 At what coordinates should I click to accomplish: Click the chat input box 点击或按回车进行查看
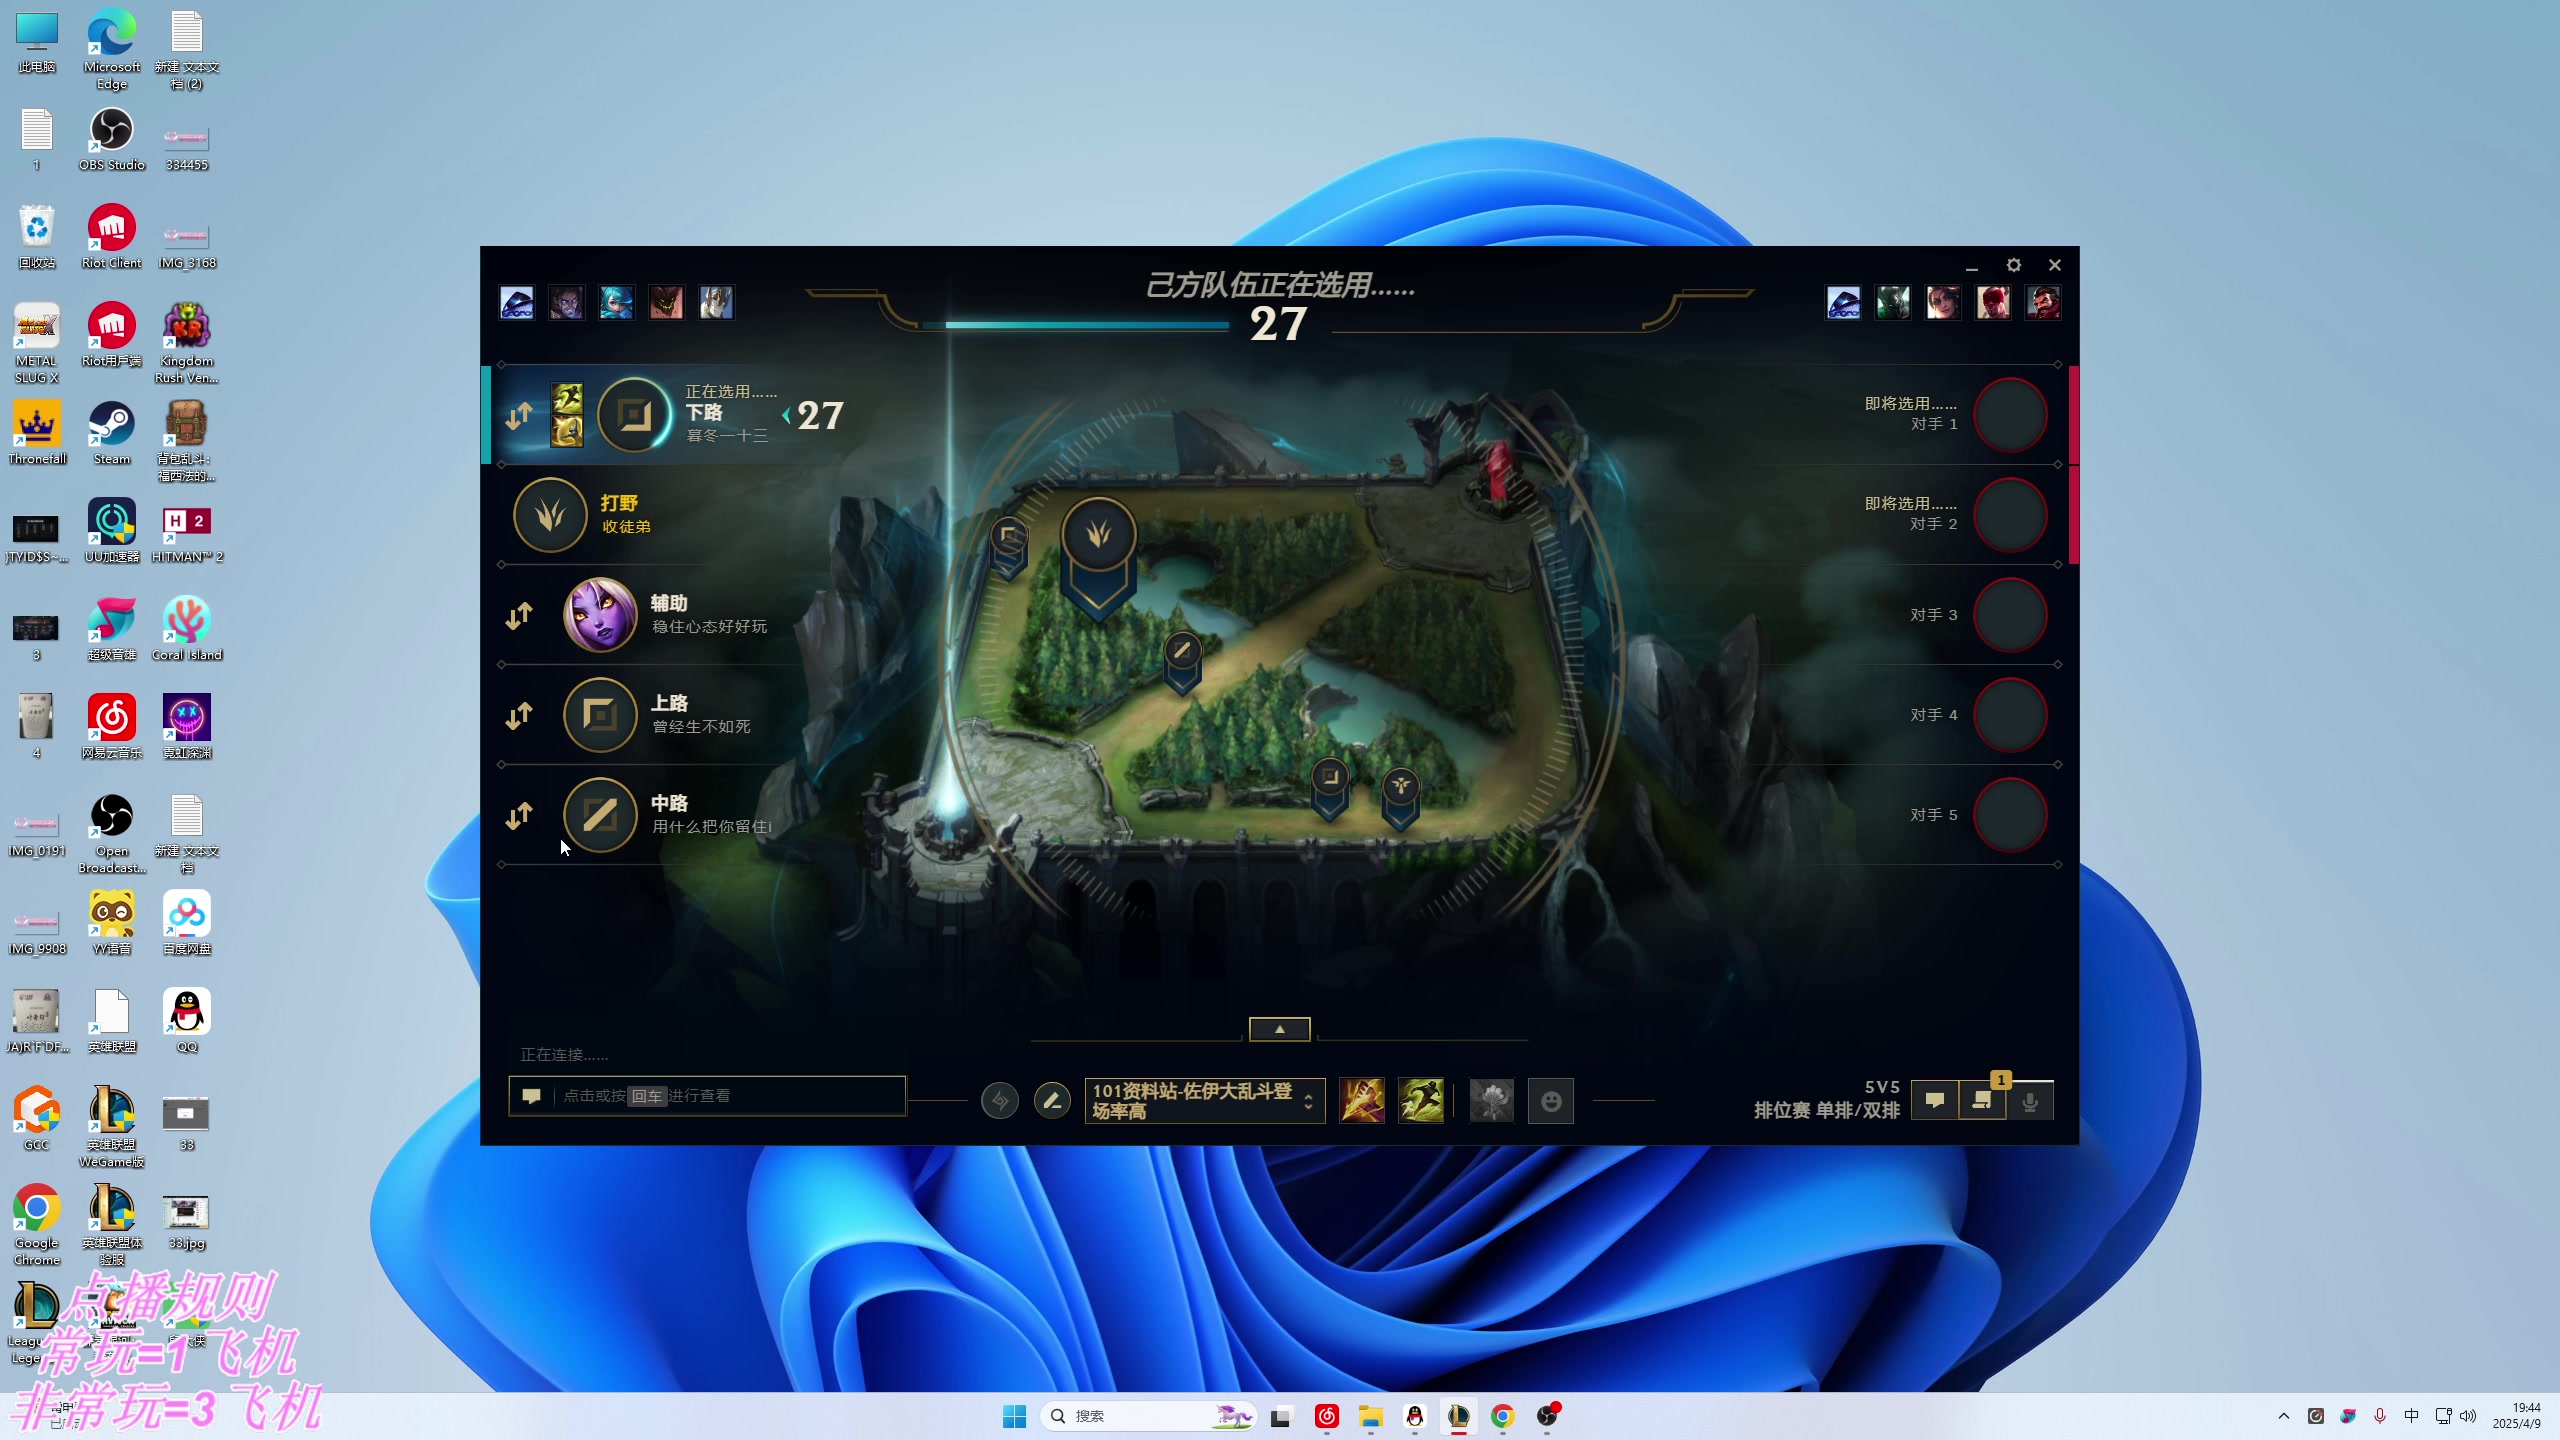[x=708, y=1096]
